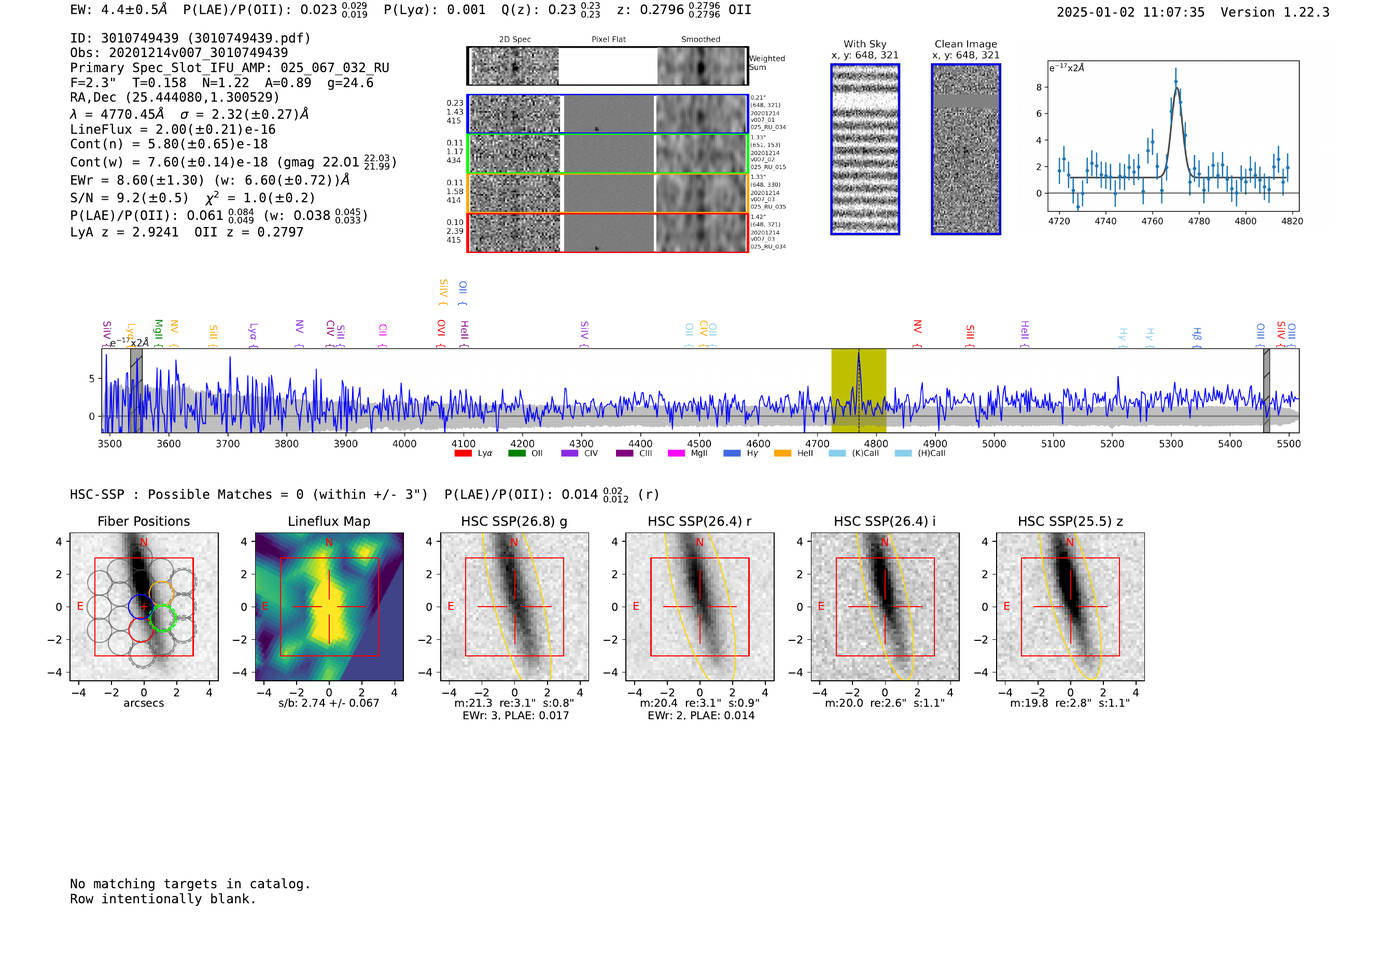Click the green dashed fiber circle

coord(162,619)
